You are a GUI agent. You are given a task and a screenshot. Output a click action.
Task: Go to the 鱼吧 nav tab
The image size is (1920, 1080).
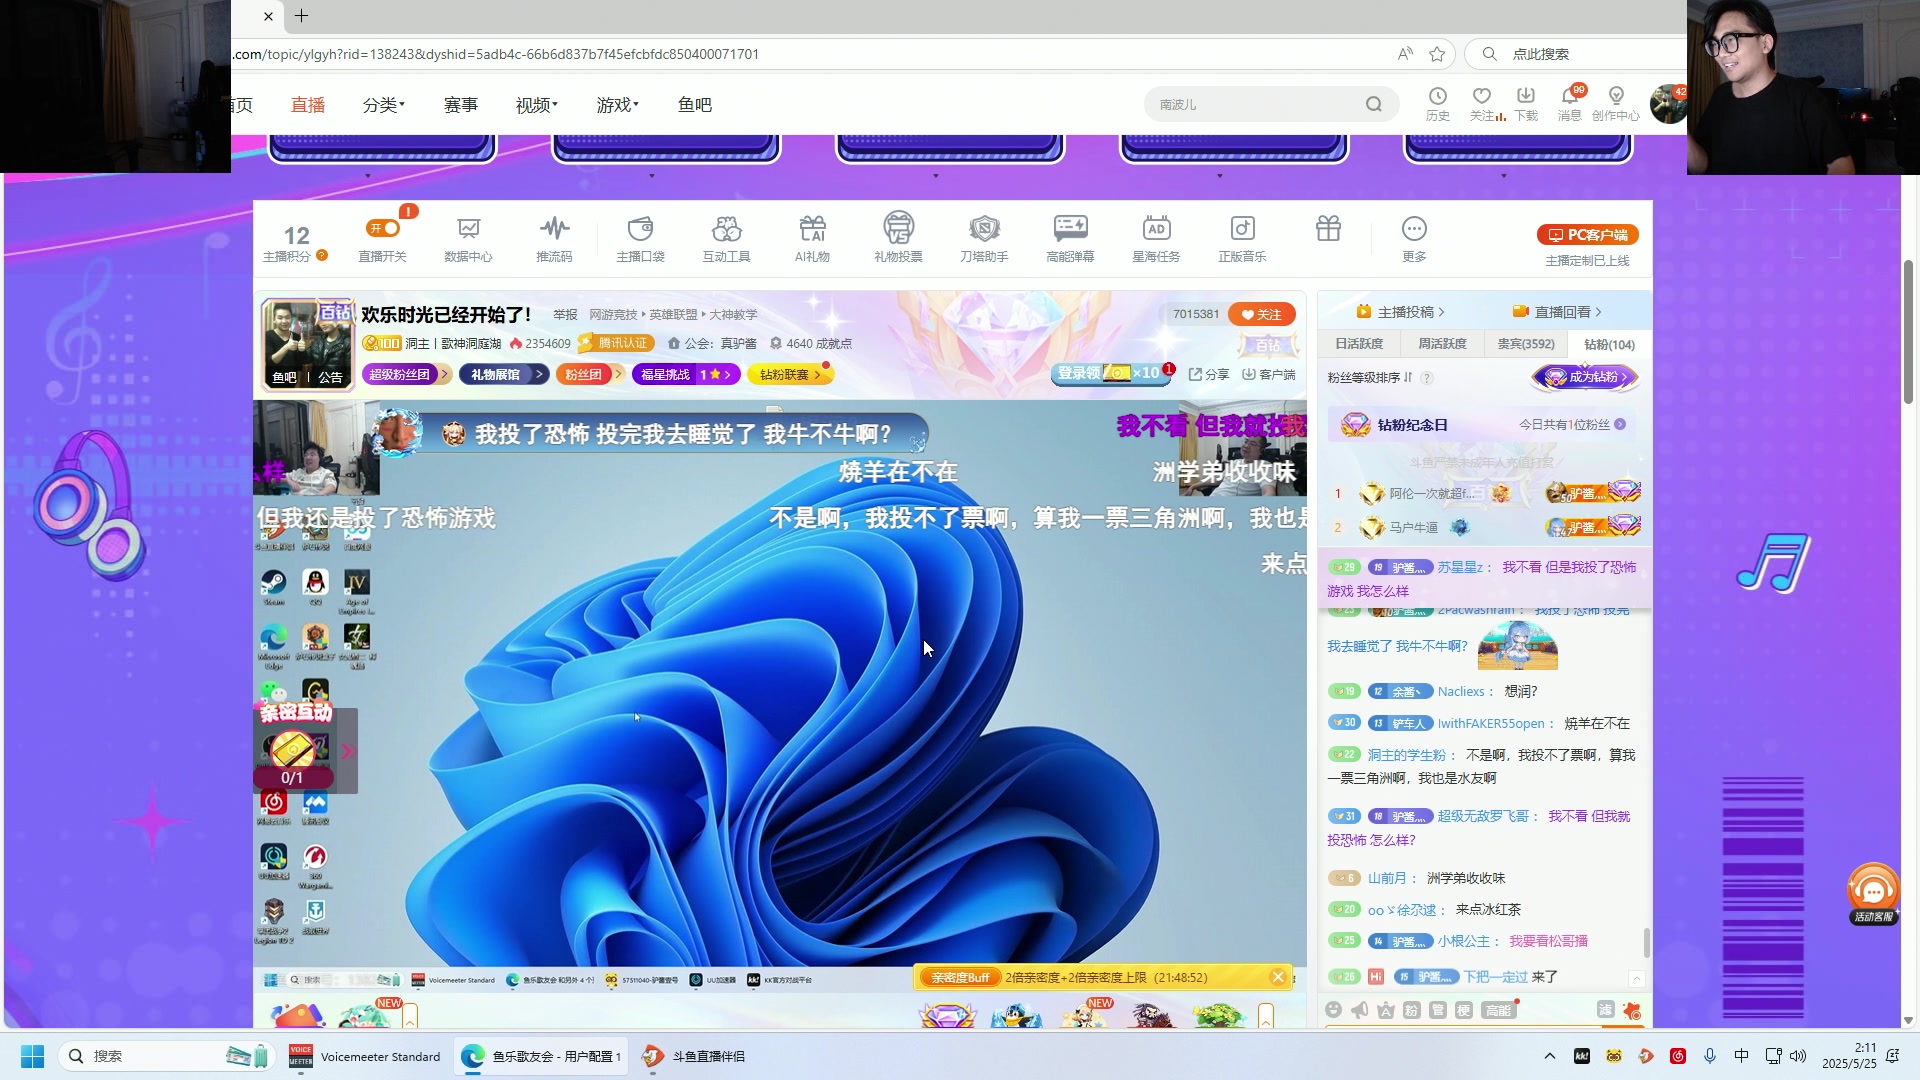click(x=695, y=105)
